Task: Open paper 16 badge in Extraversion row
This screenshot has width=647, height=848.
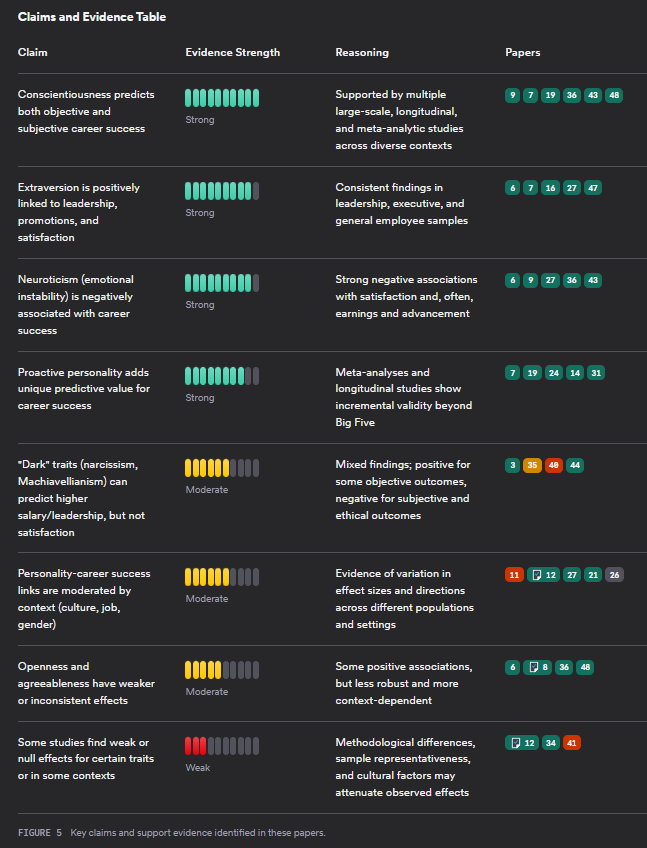Action: click(x=550, y=188)
